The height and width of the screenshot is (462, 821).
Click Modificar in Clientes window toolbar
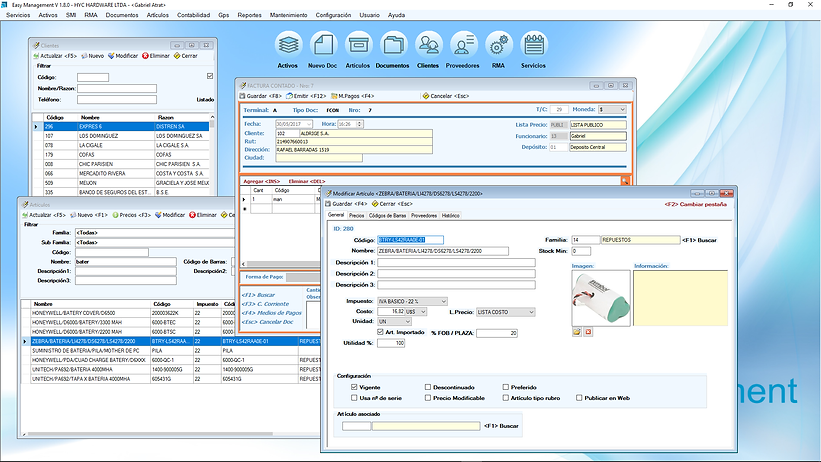click(x=123, y=56)
